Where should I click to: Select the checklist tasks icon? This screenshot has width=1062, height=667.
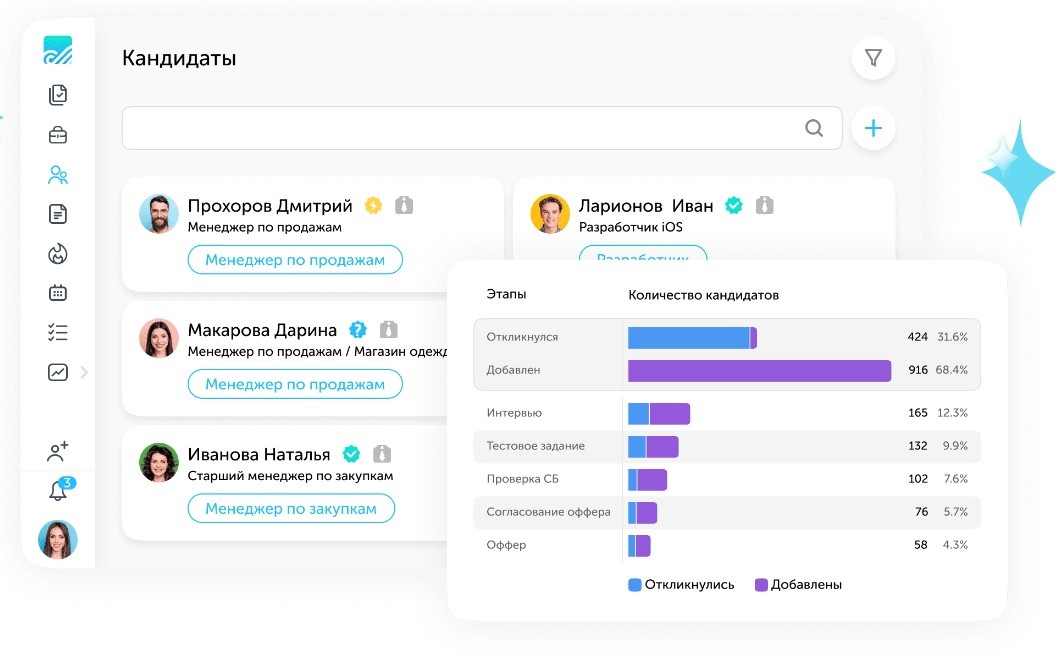[x=57, y=331]
